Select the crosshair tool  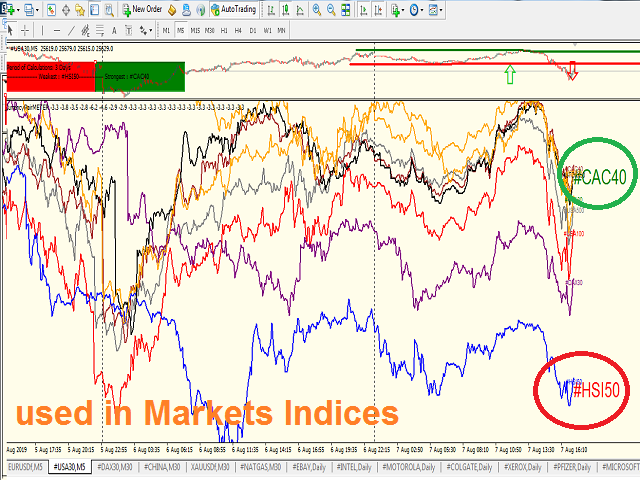point(24,30)
